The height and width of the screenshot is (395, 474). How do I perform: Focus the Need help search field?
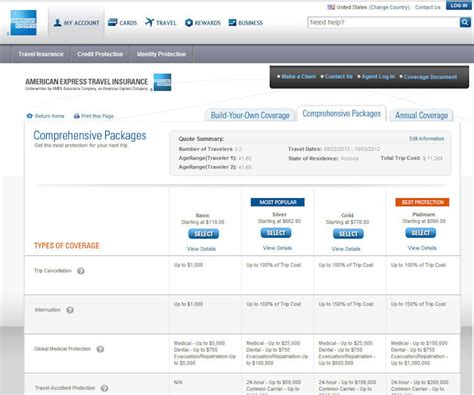(x=383, y=22)
